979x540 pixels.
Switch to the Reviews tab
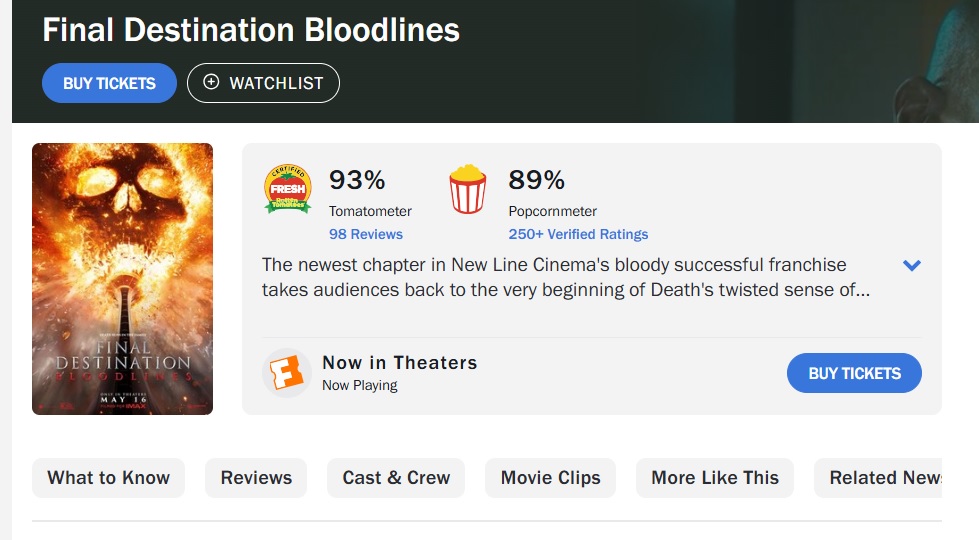(256, 478)
